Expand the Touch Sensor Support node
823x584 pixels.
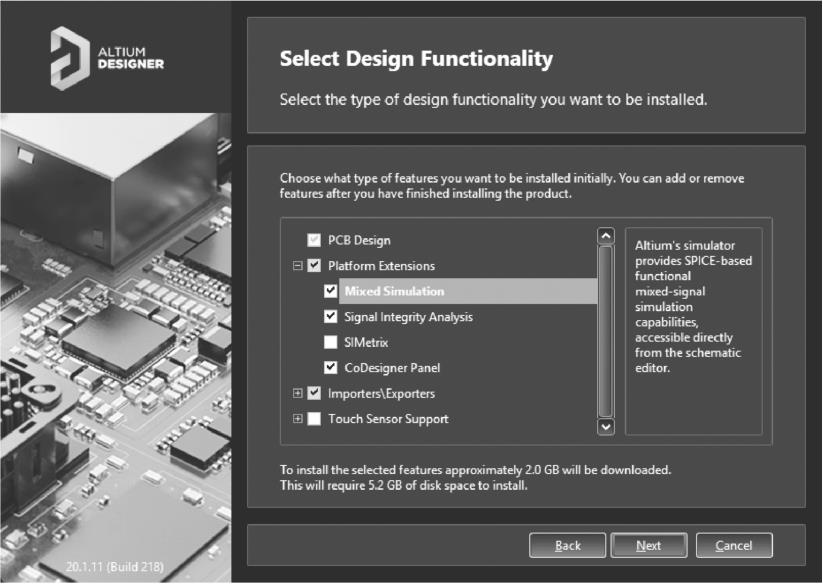(x=298, y=419)
